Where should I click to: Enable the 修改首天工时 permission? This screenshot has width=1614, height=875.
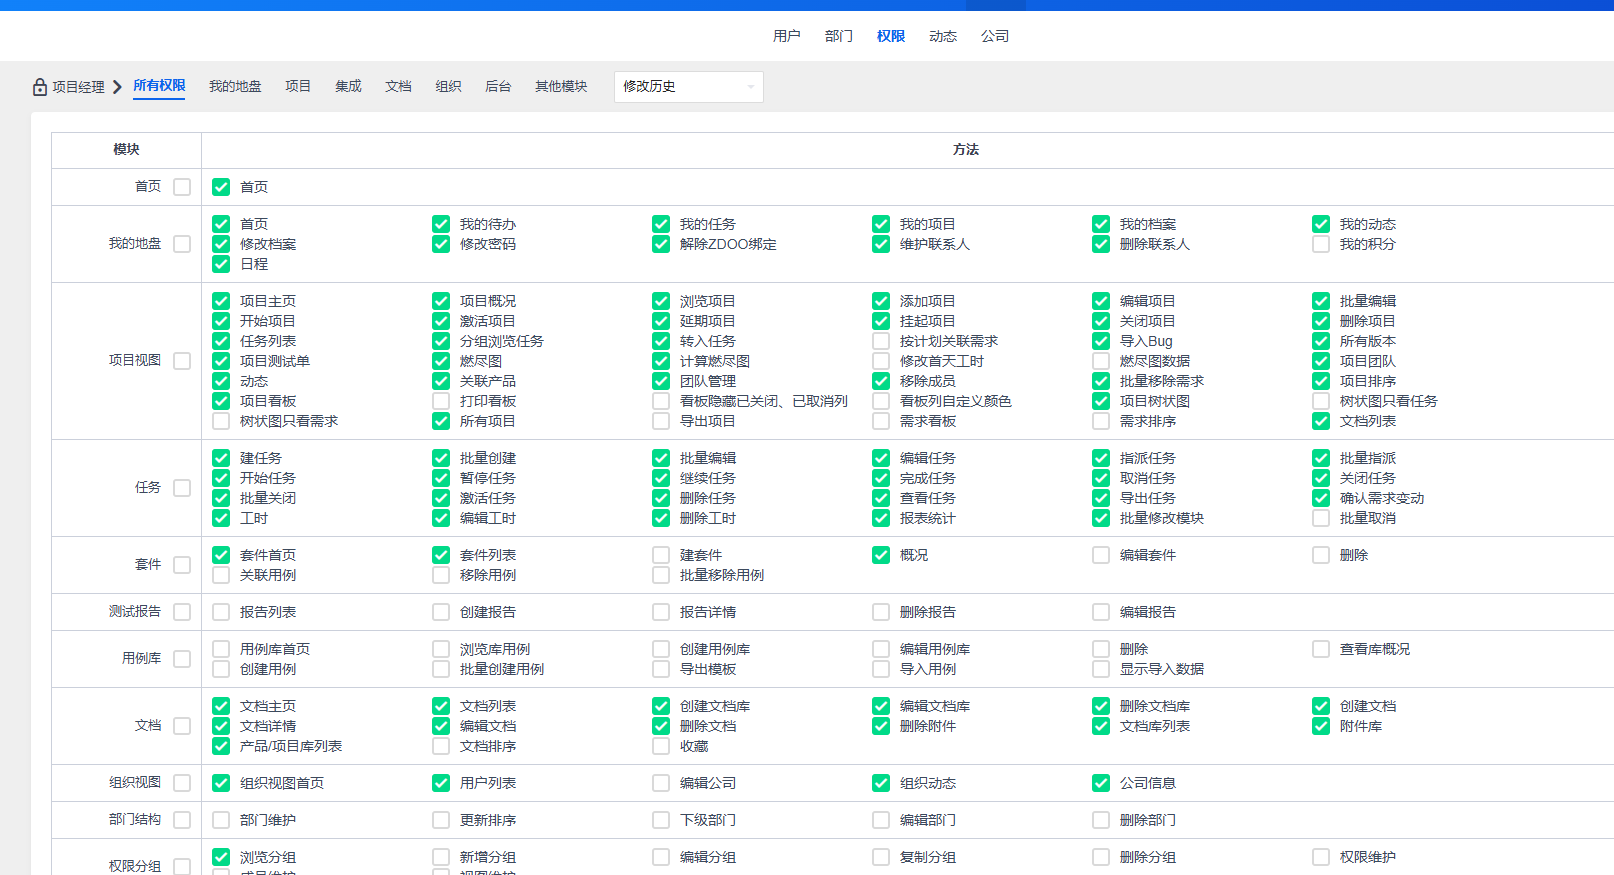coord(881,361)
